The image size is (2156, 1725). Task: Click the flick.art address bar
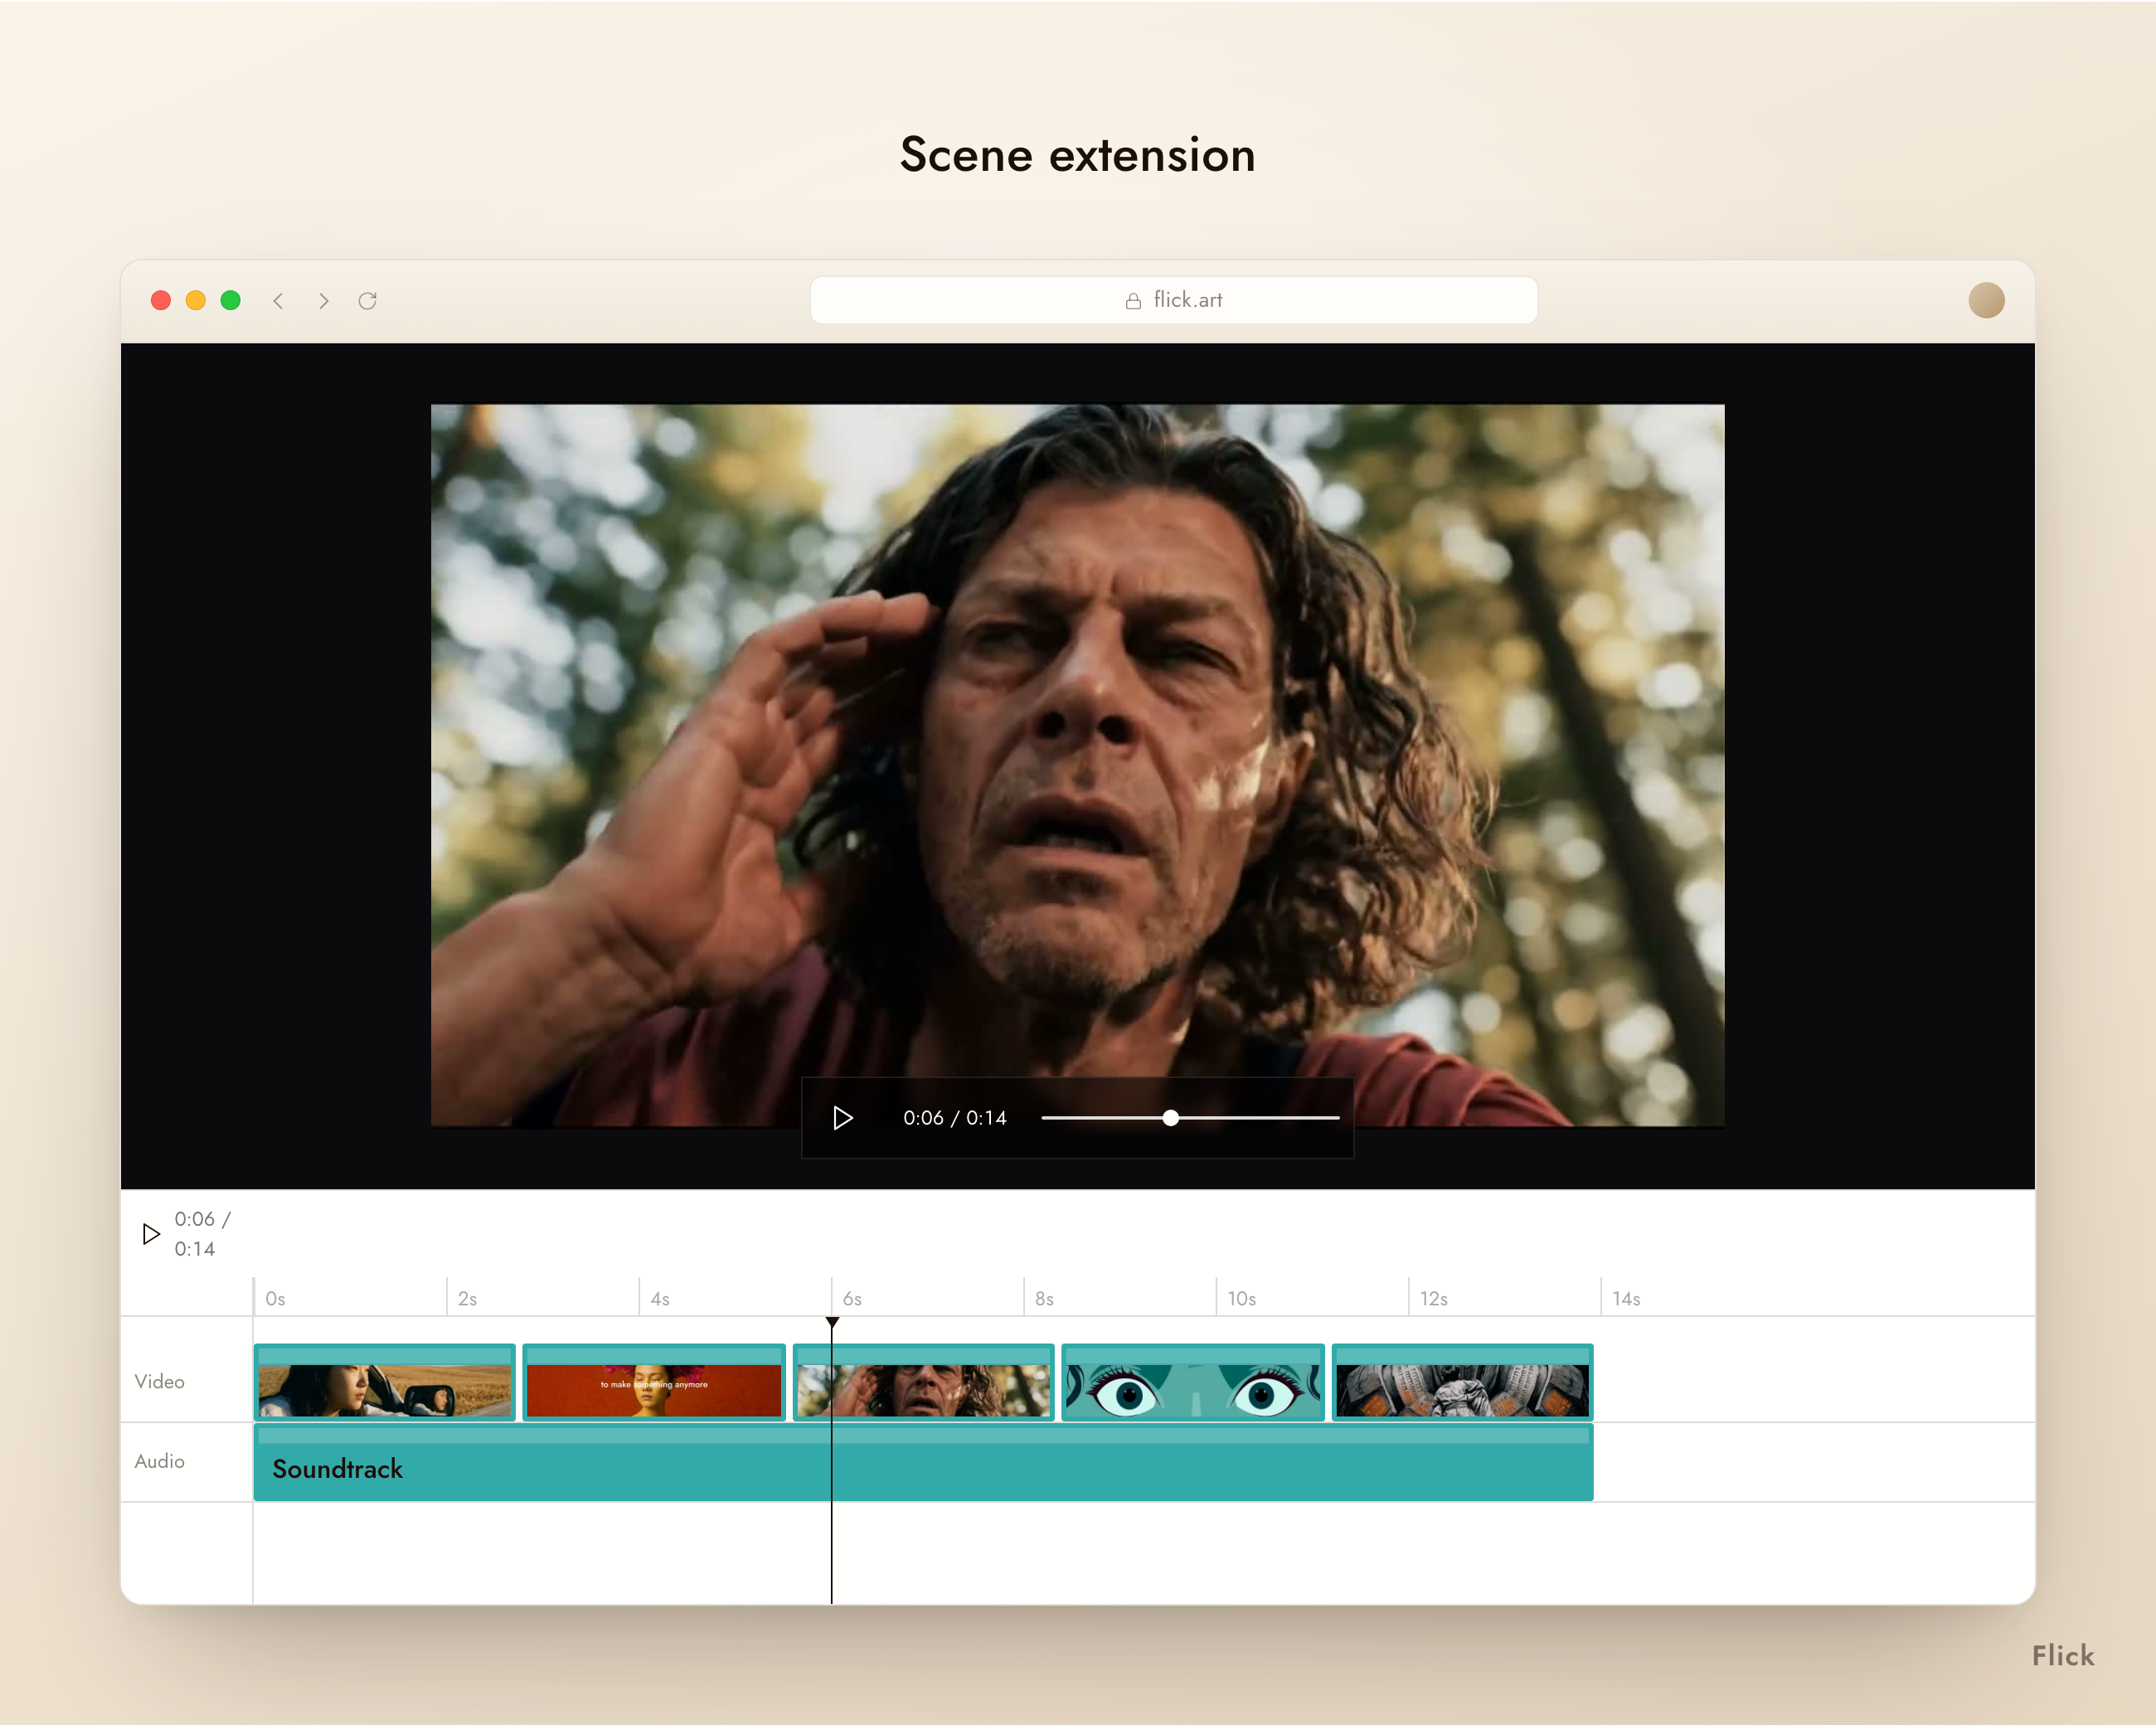pos(1173,300)
